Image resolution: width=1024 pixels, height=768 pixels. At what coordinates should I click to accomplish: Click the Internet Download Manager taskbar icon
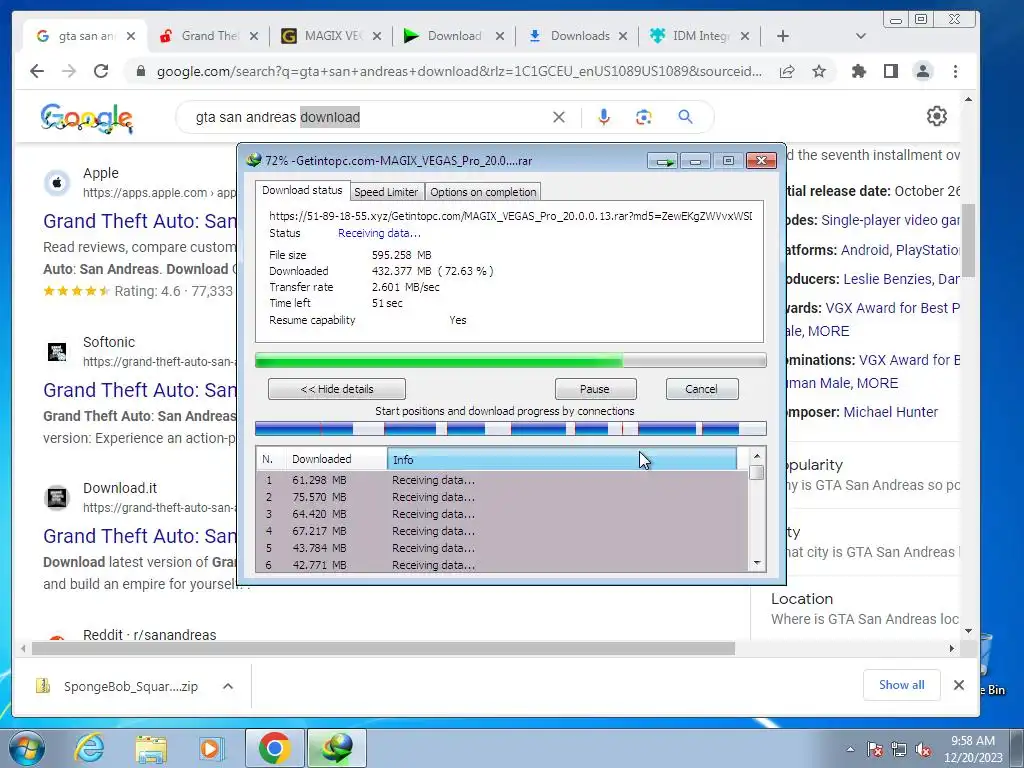[x=336, y=748]
